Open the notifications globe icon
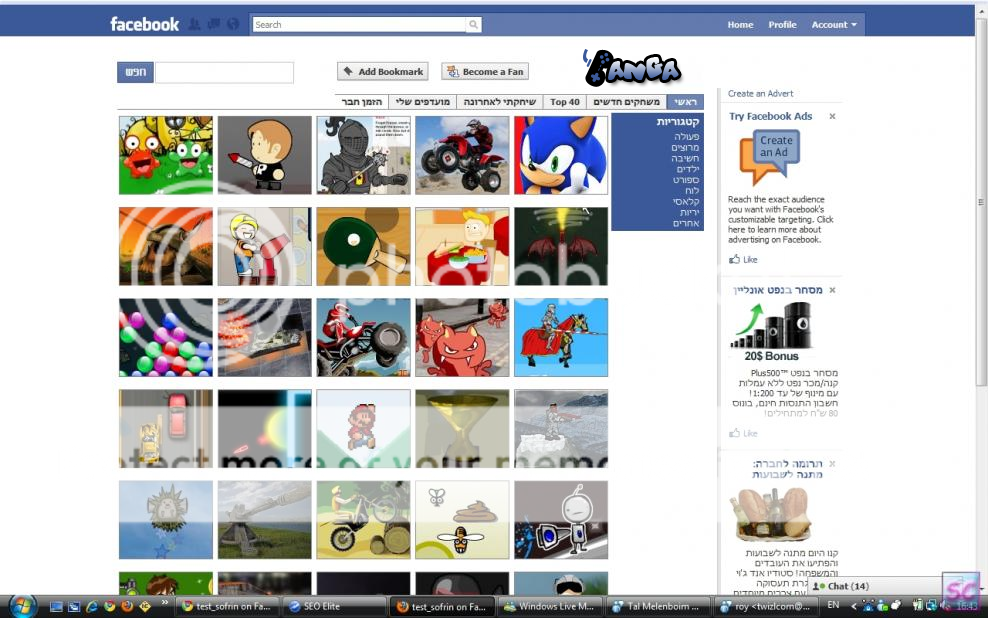This screenshot has width=988, height=618. click(x=233, y=24)
